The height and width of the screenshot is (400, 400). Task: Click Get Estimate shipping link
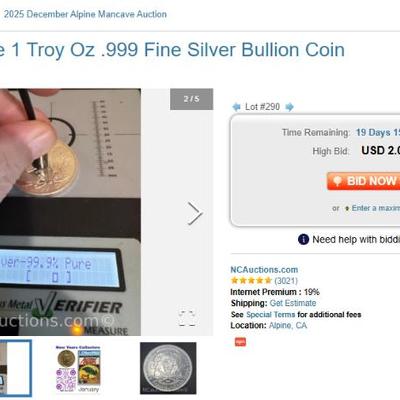pyautogui.click(x=293, y=303)
